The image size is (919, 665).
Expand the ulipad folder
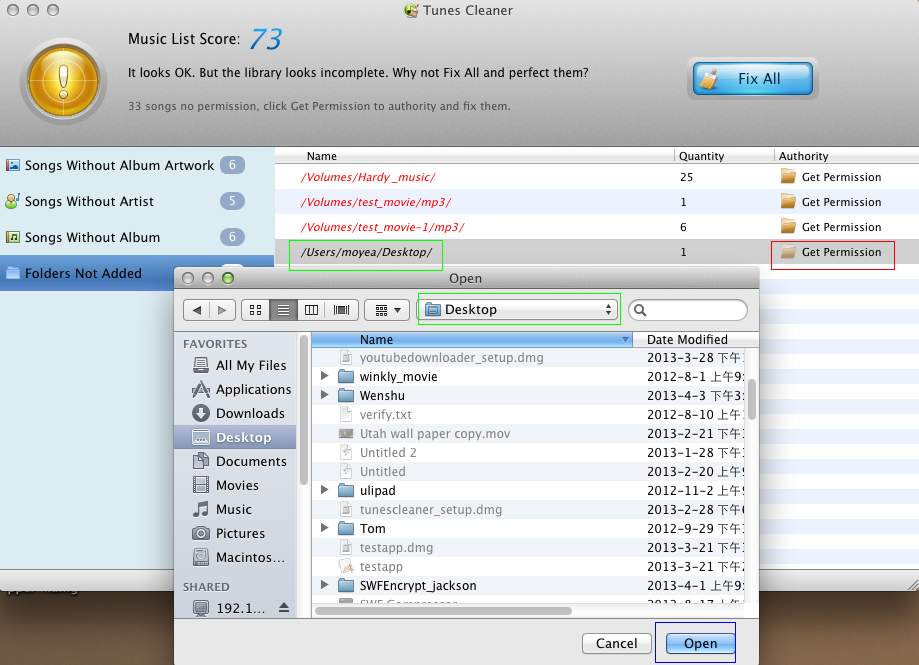[x=324, y=490]
